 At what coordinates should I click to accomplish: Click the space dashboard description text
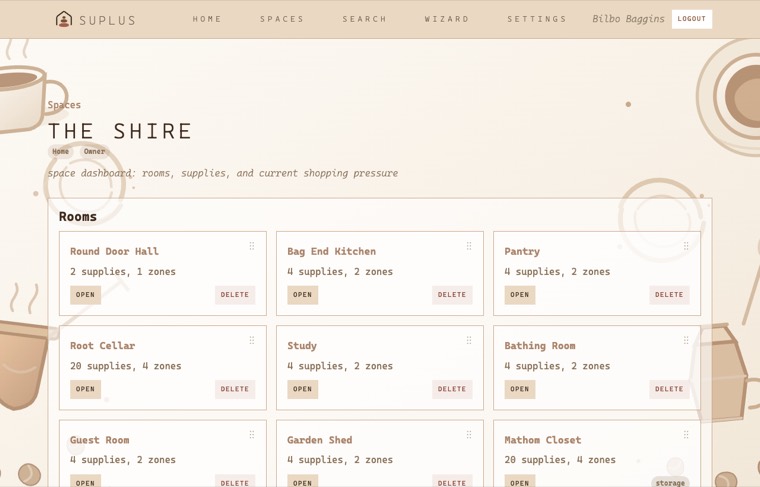(223, 173)
